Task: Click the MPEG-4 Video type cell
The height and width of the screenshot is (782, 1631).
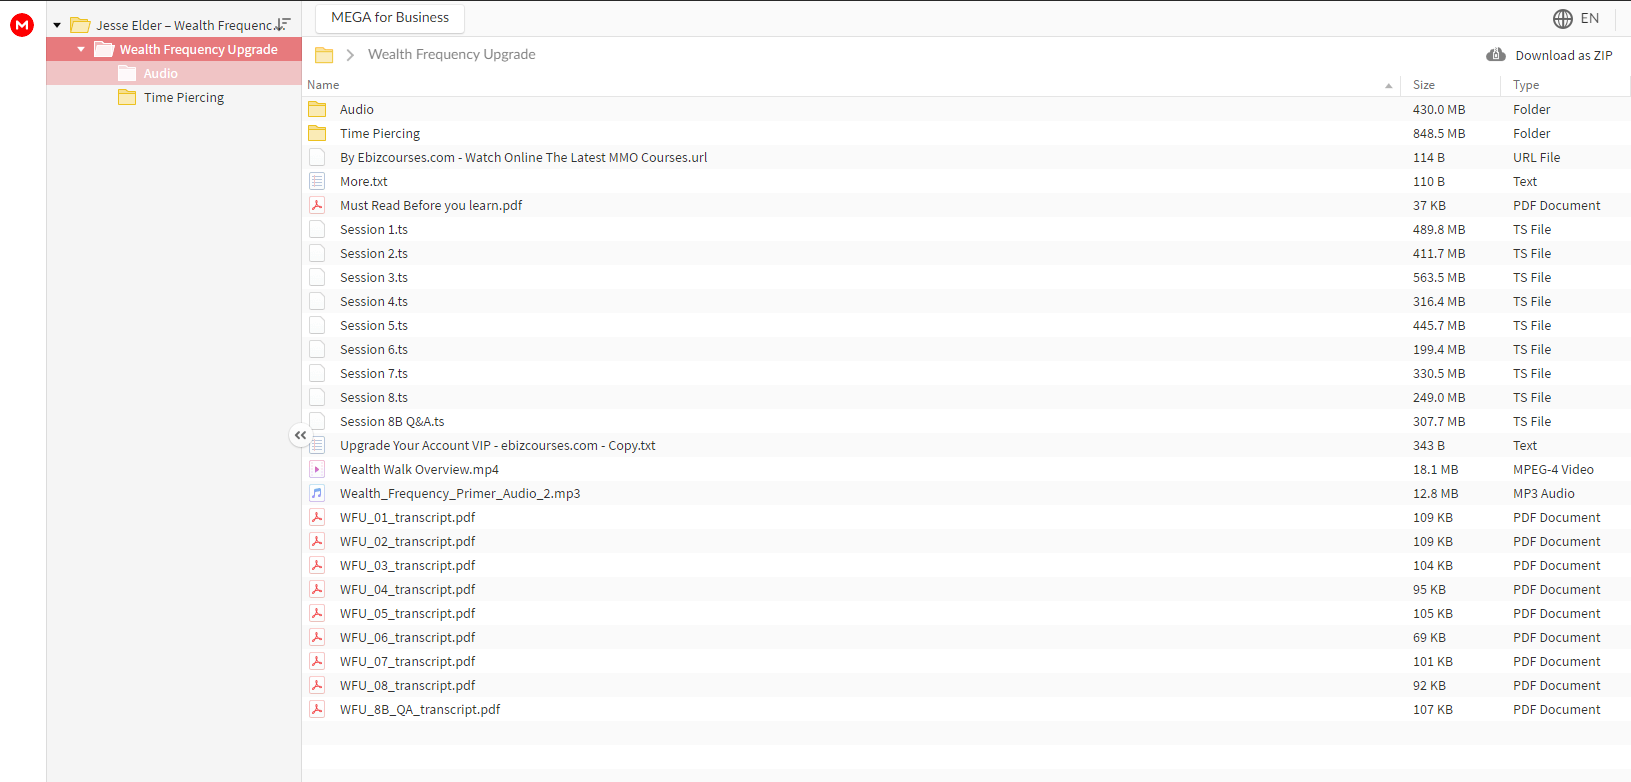Action: point(1553,469)
